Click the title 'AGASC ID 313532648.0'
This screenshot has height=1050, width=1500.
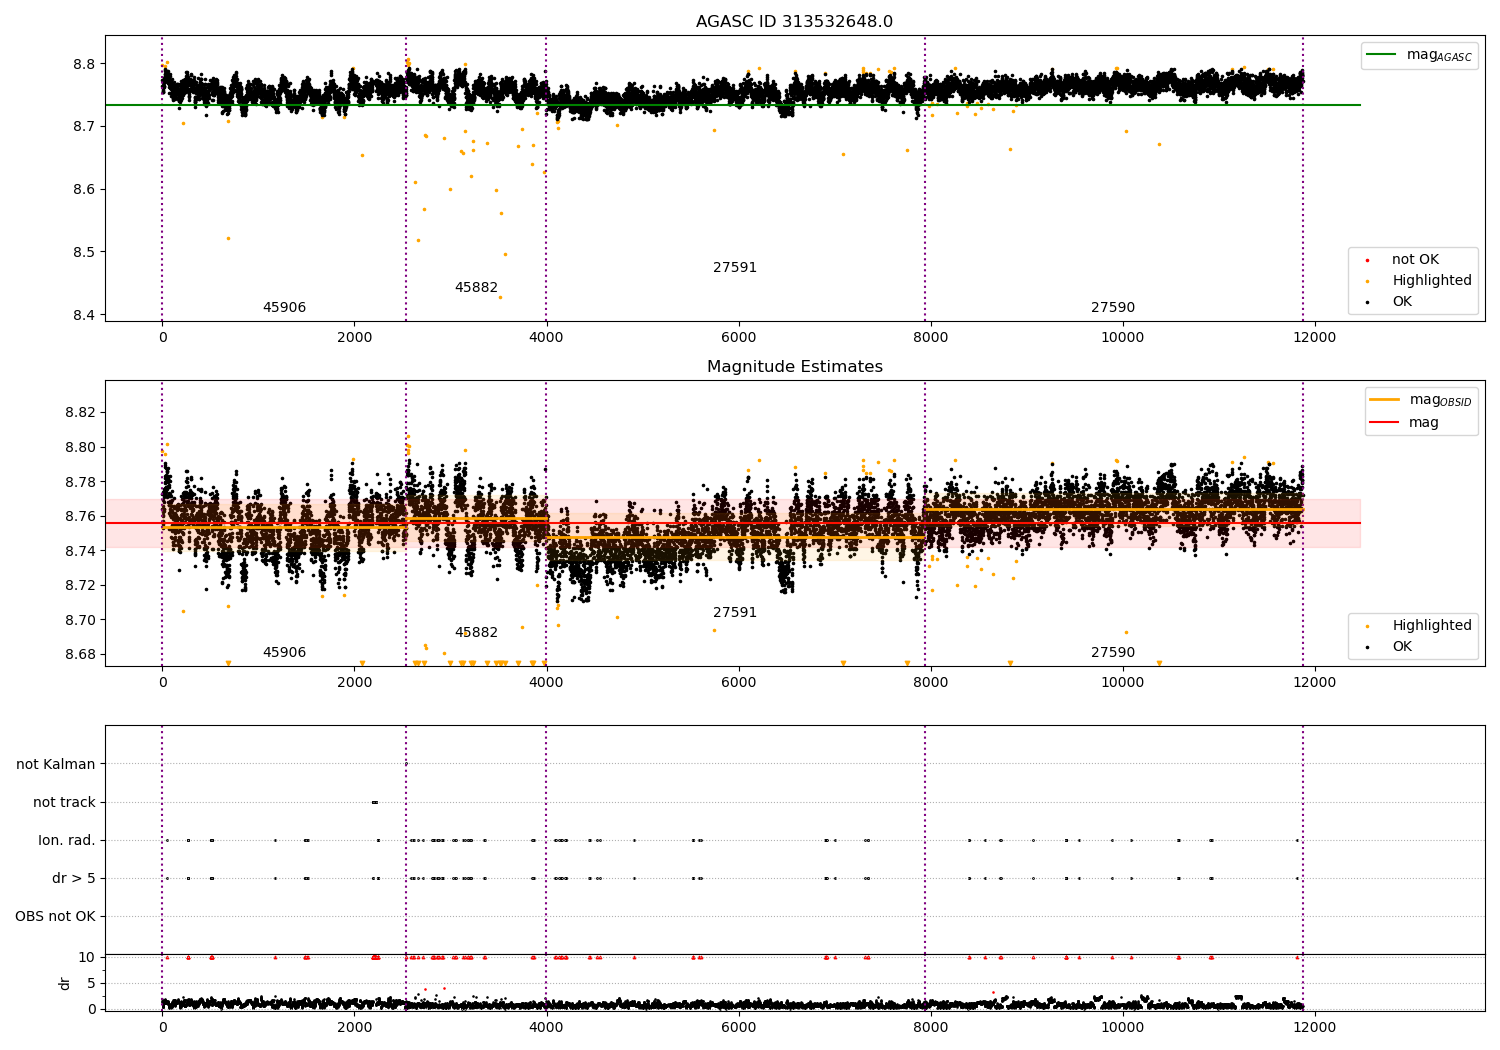(794, 22)
